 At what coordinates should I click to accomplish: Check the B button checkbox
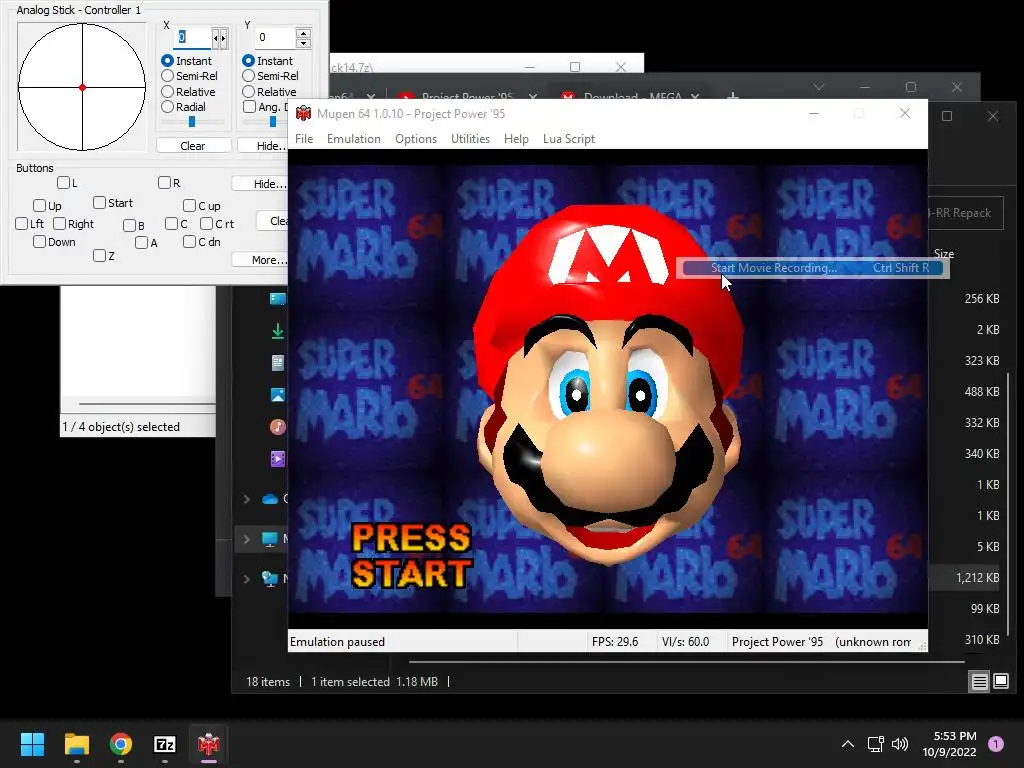click(129, 225)
